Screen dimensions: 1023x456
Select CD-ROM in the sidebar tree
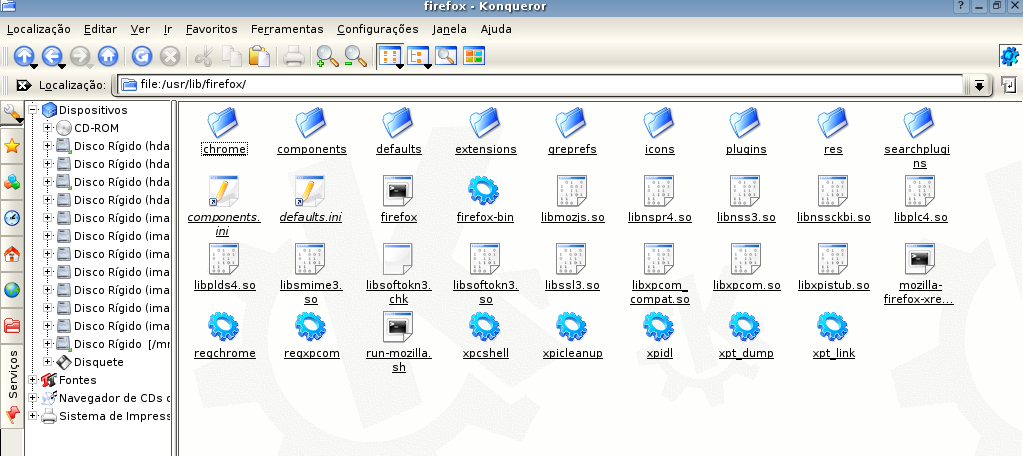[x=97, y=128]
